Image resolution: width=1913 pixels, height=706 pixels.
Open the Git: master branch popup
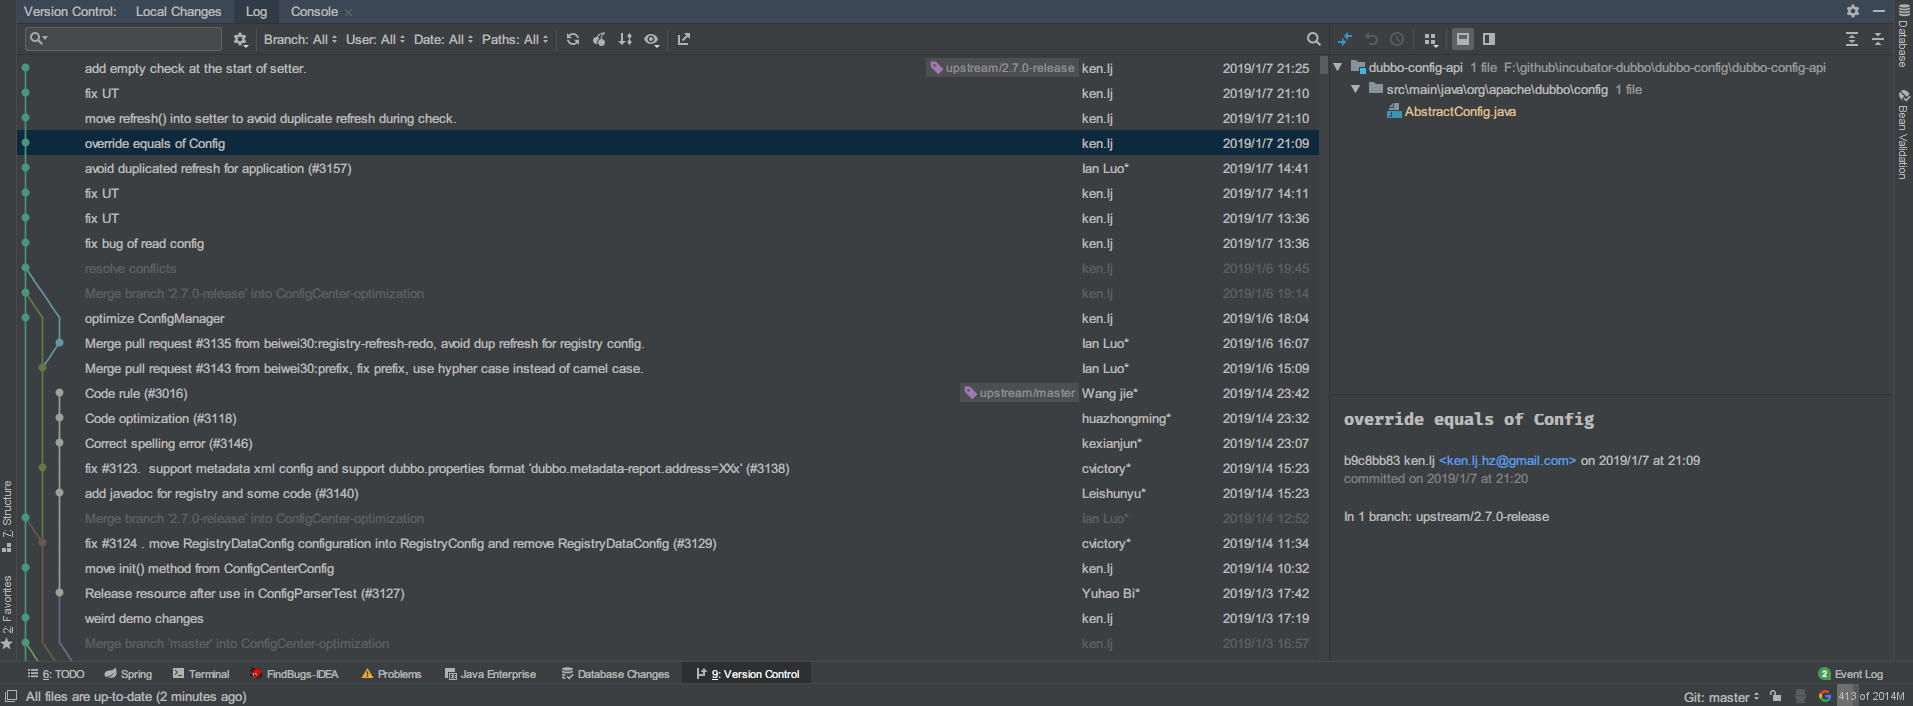[x=1721, y=697]
